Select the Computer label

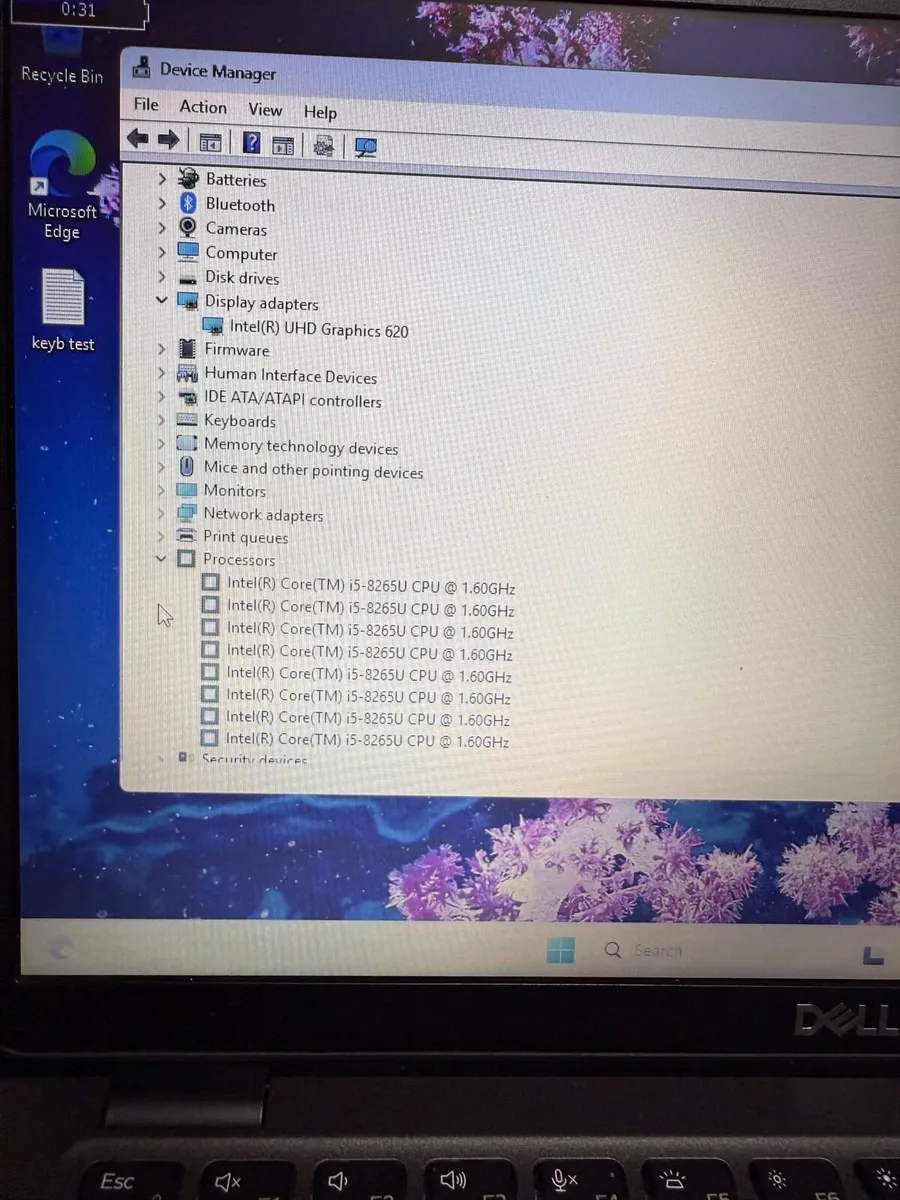point(241,254)
